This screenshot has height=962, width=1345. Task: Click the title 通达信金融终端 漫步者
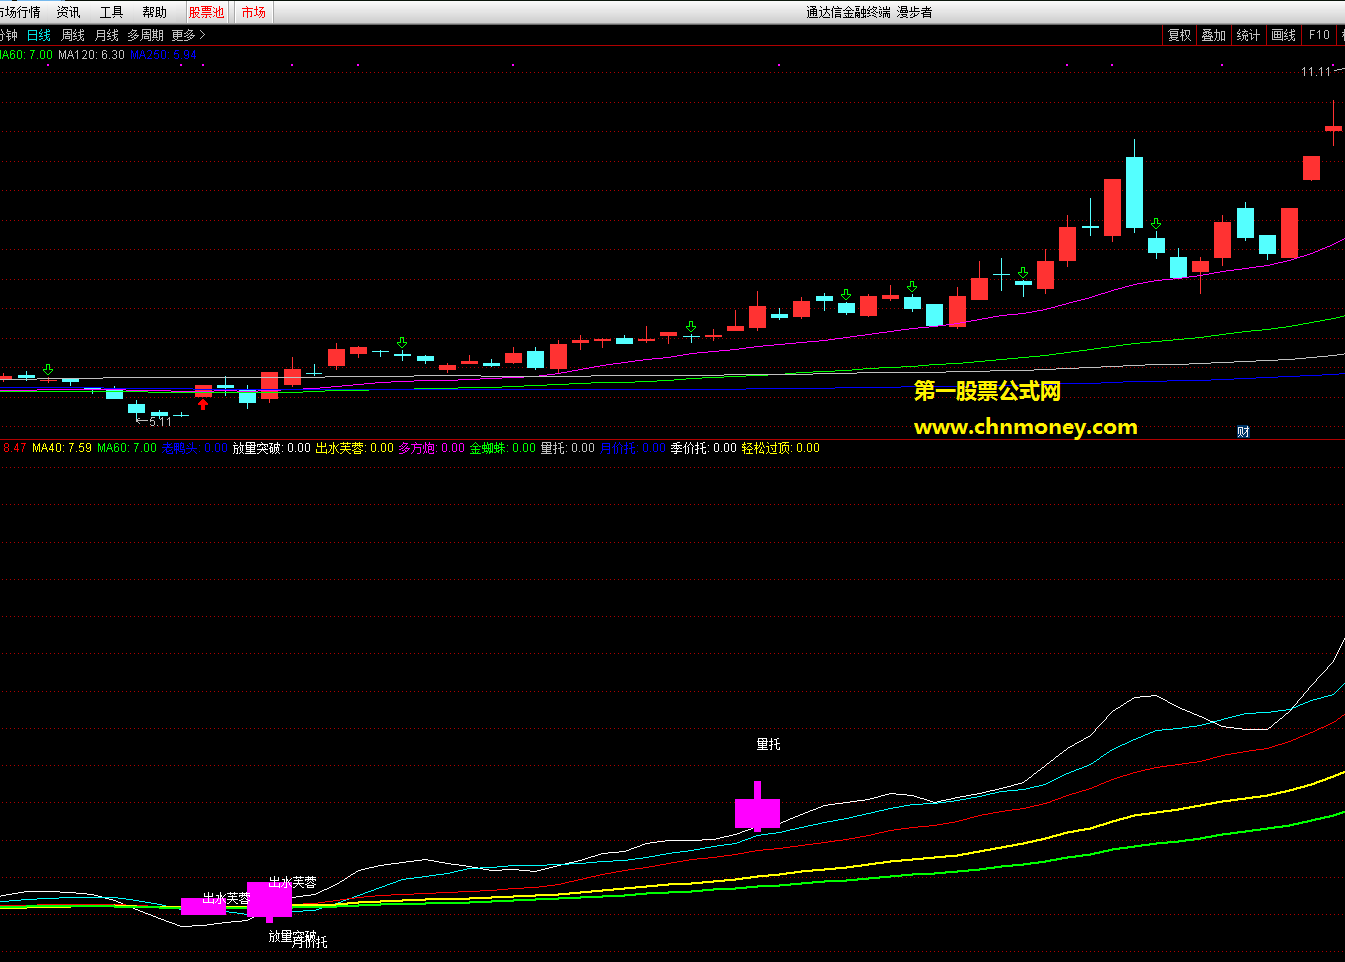869,12
